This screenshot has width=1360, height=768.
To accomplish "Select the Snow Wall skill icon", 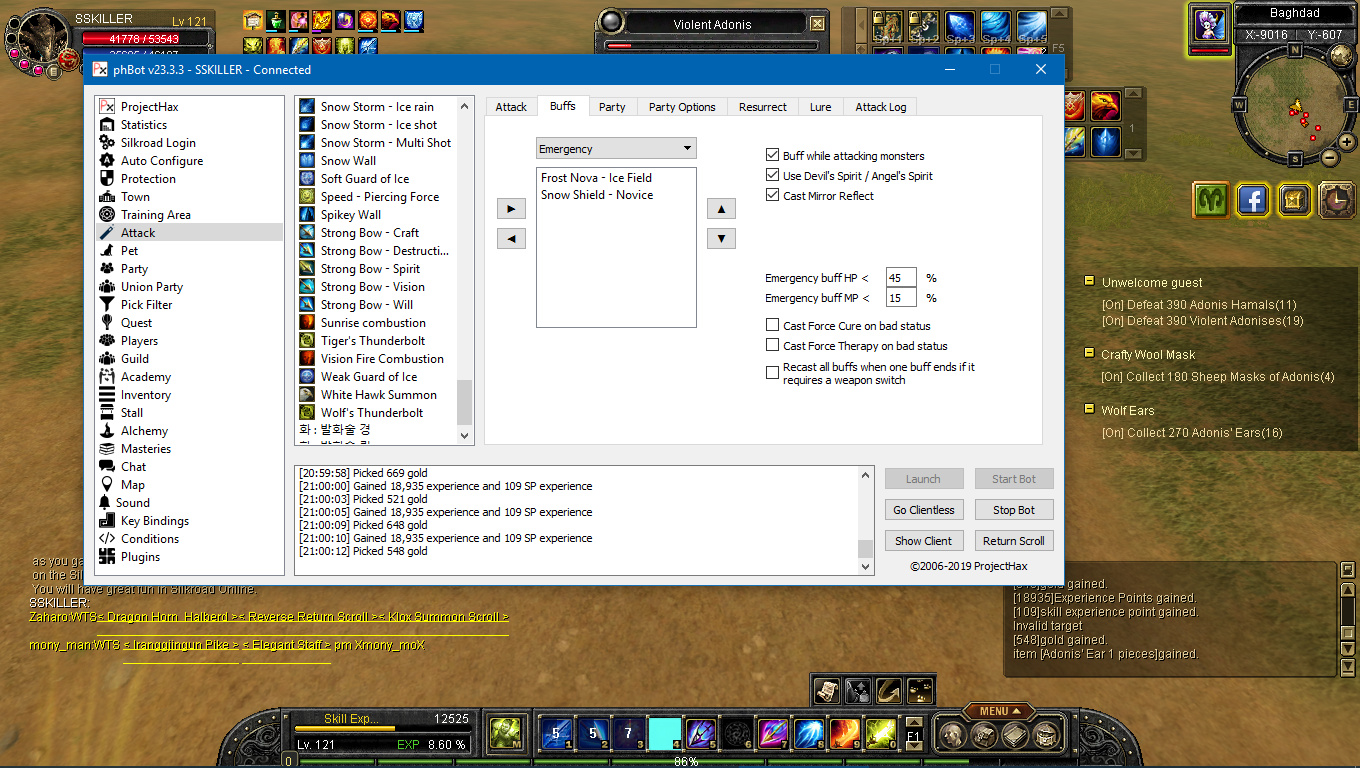I will (x=308, y=161).
